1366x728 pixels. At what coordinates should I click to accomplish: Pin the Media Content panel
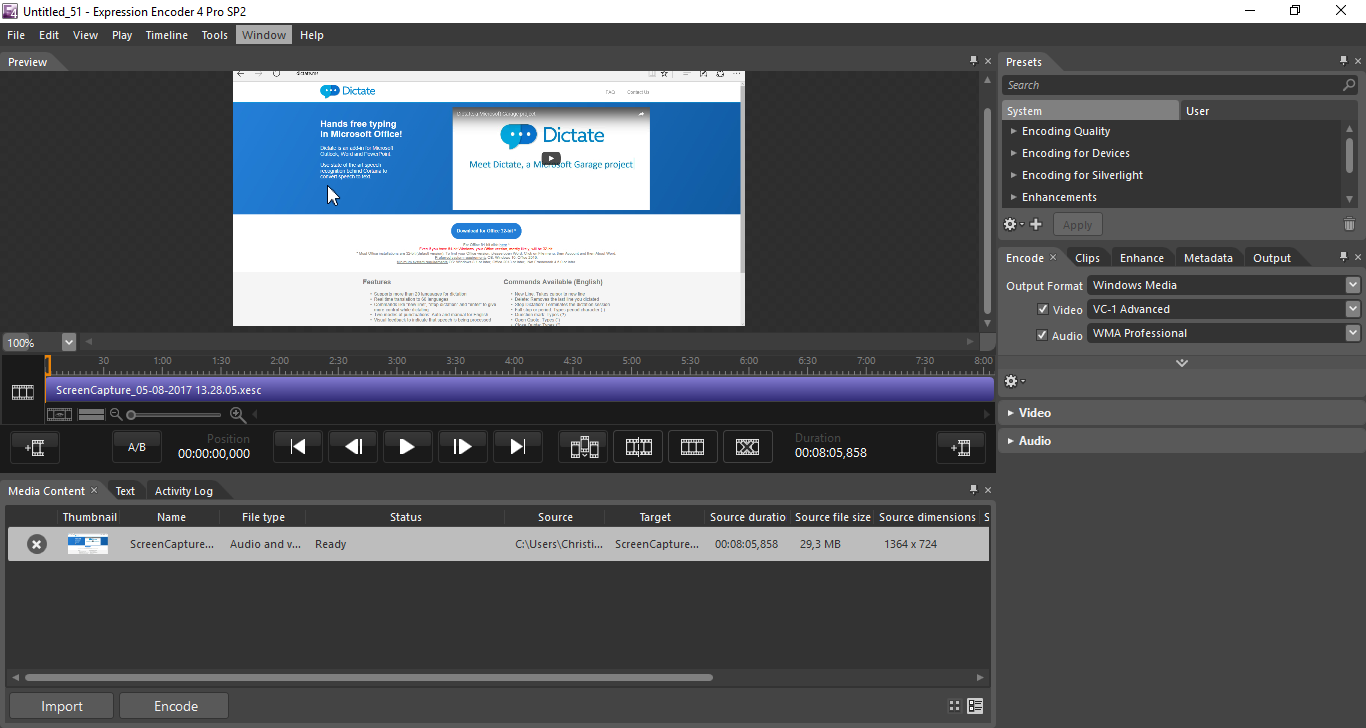pos(974,490)
